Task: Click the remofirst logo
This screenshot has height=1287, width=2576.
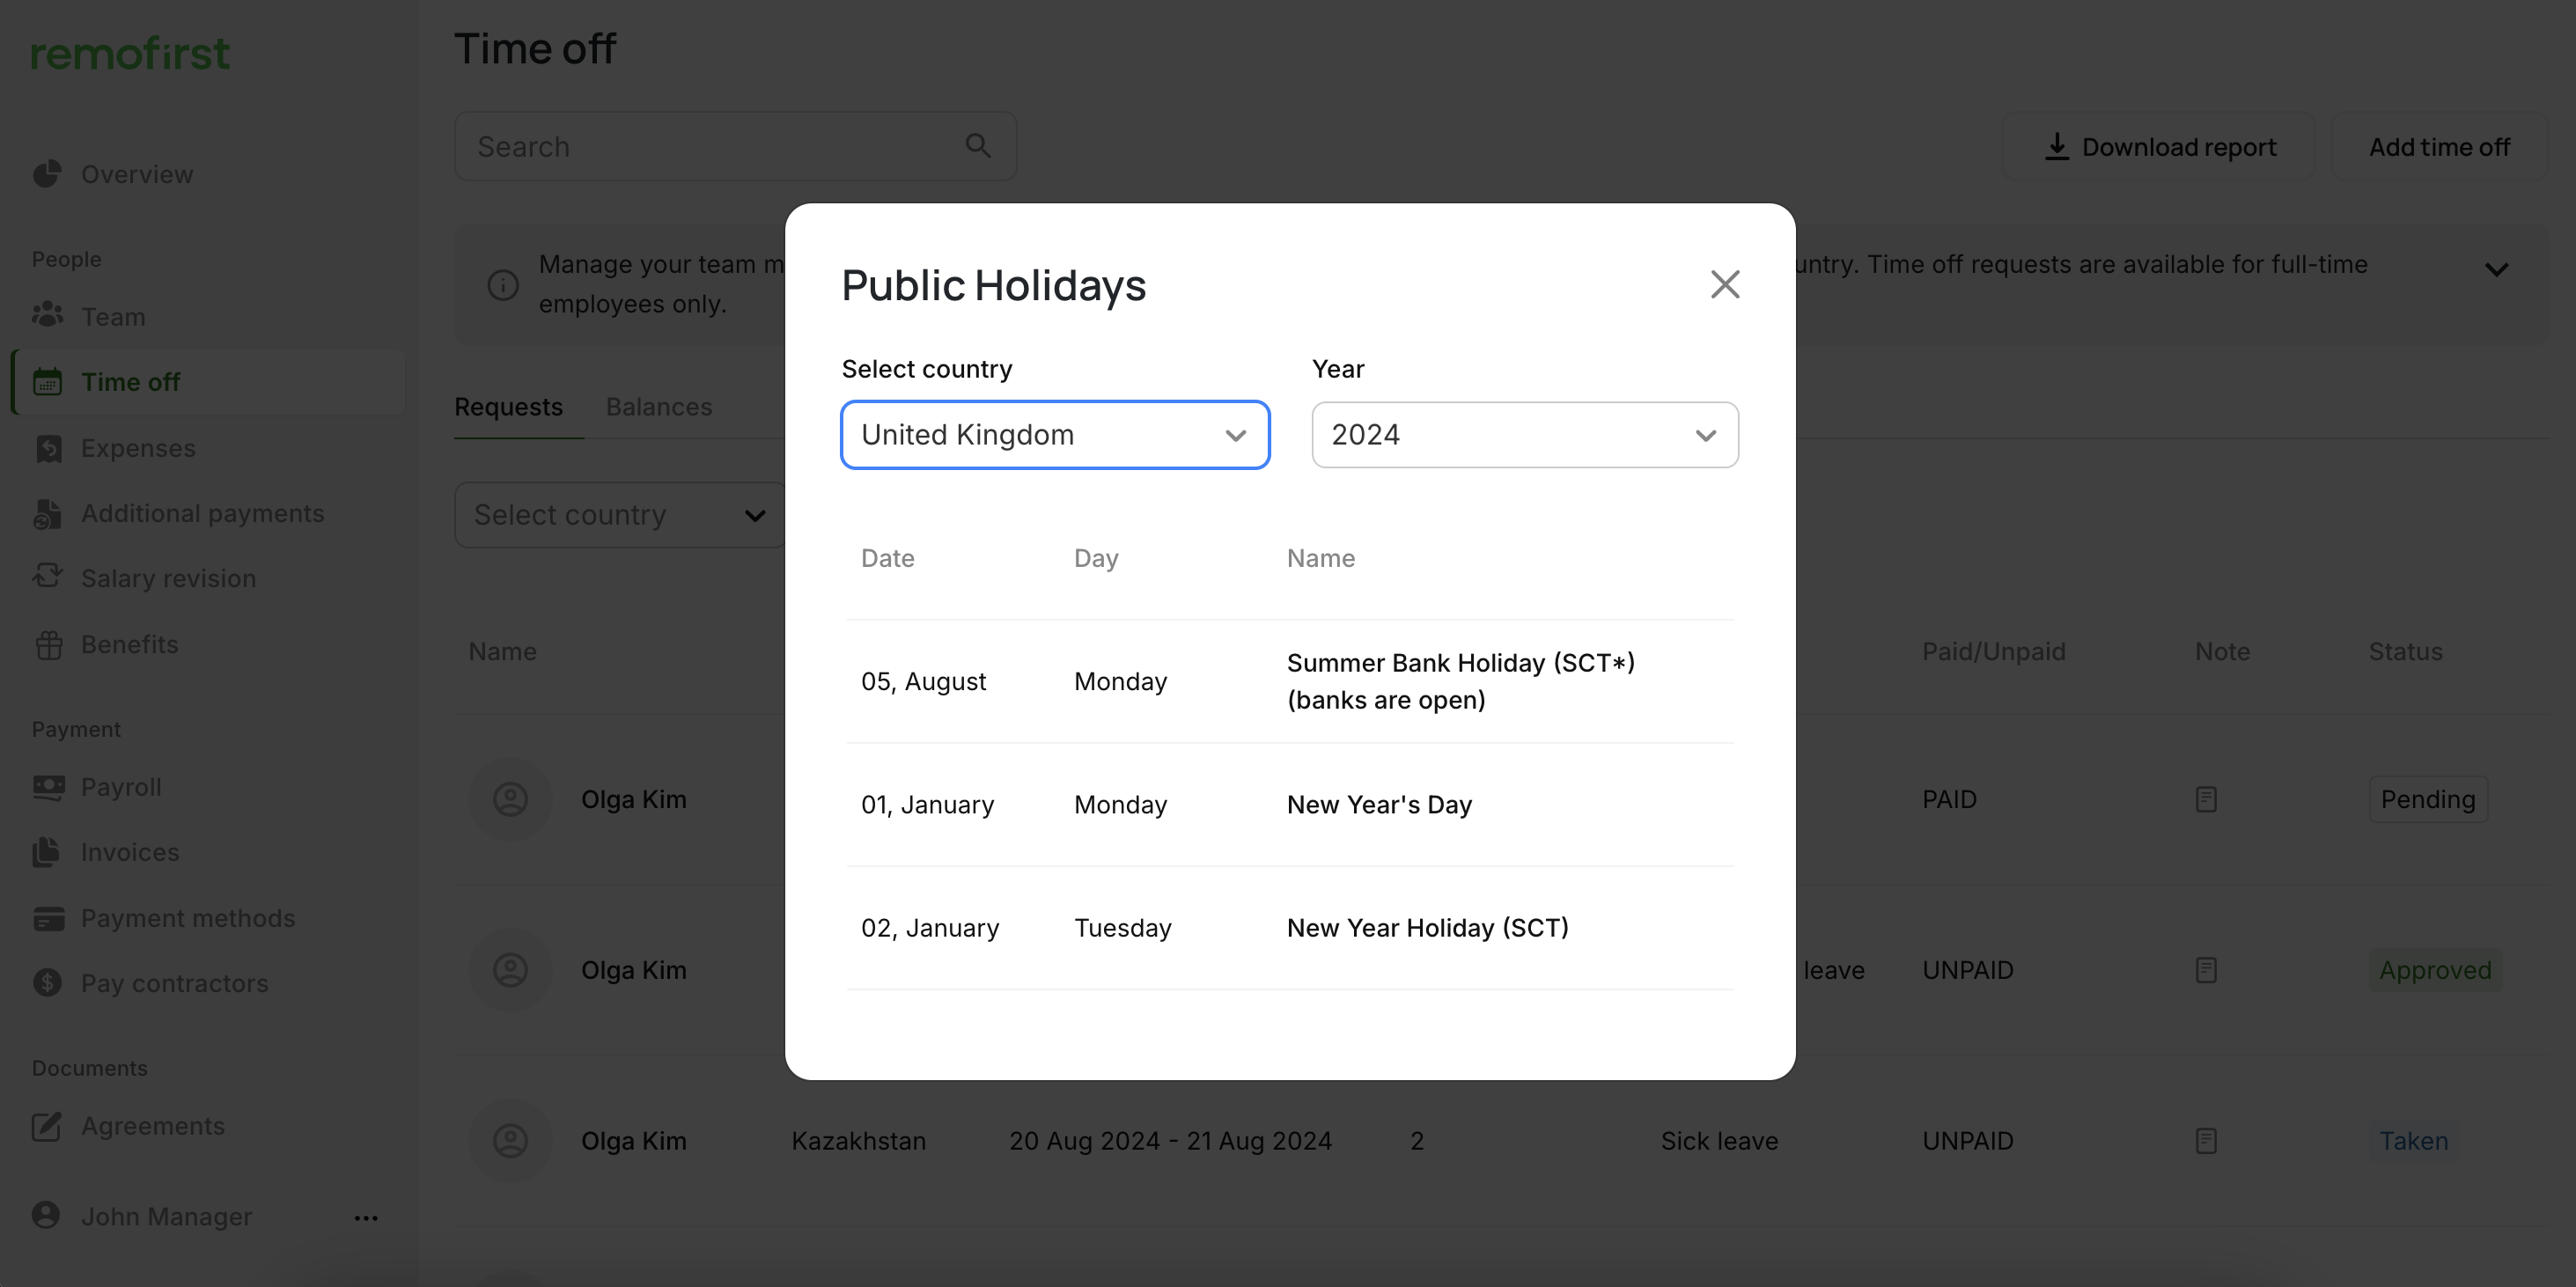Action: coord(130,54)
